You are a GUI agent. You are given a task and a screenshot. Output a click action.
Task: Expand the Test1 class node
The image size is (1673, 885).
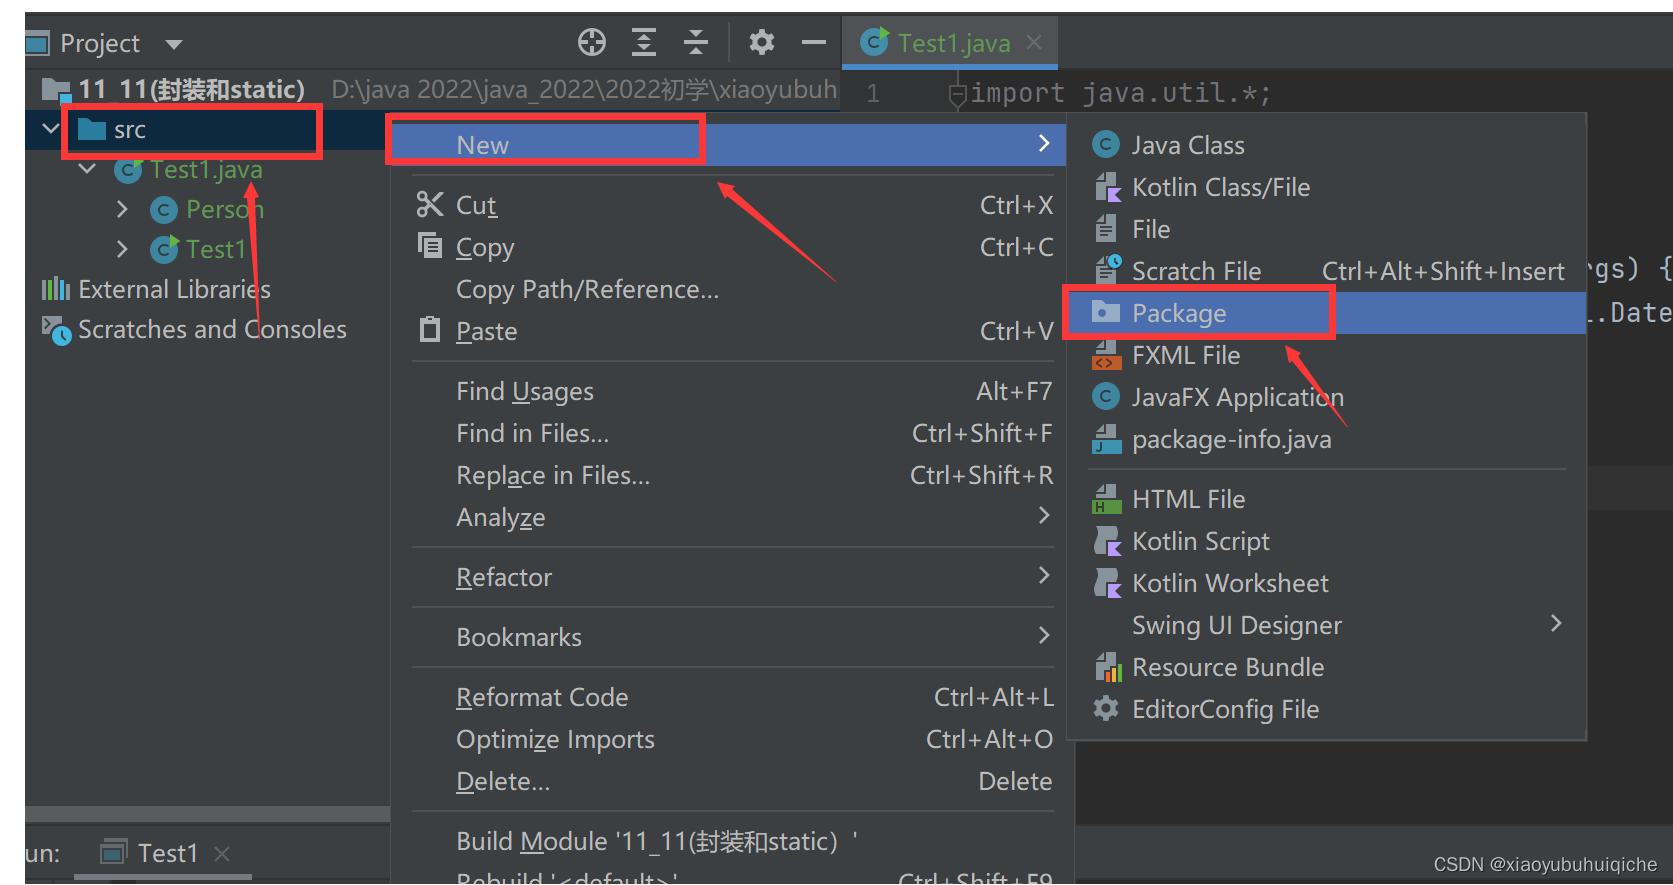[122, 249]
